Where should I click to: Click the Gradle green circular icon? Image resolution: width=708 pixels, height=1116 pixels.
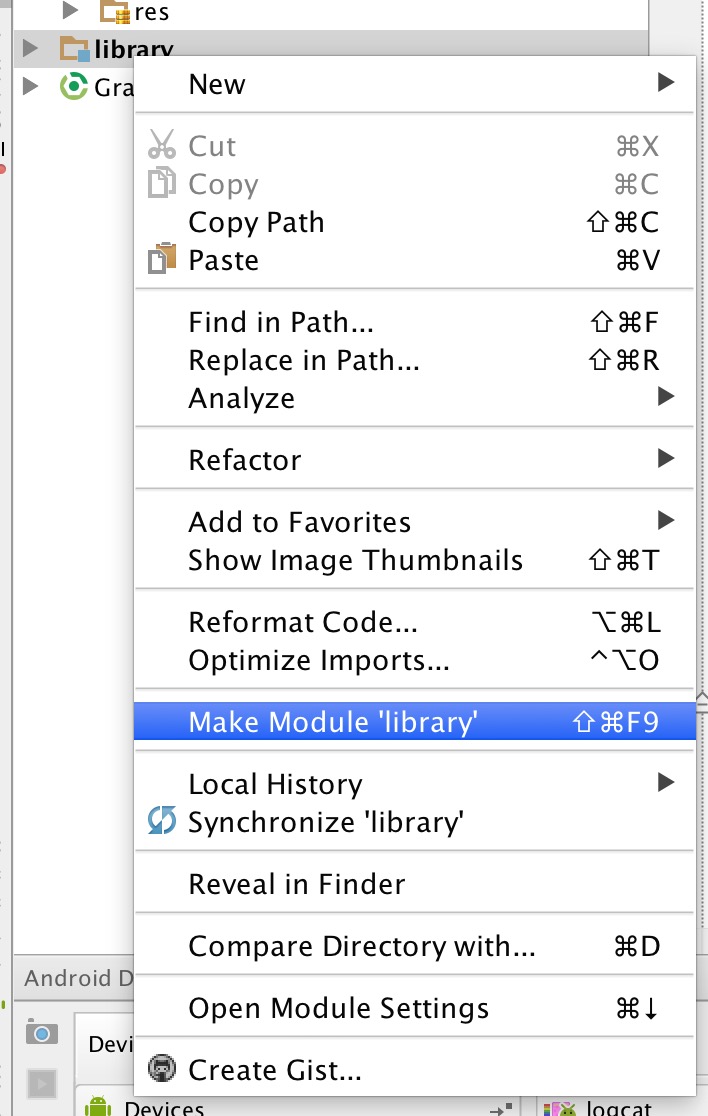click(73, 87)
